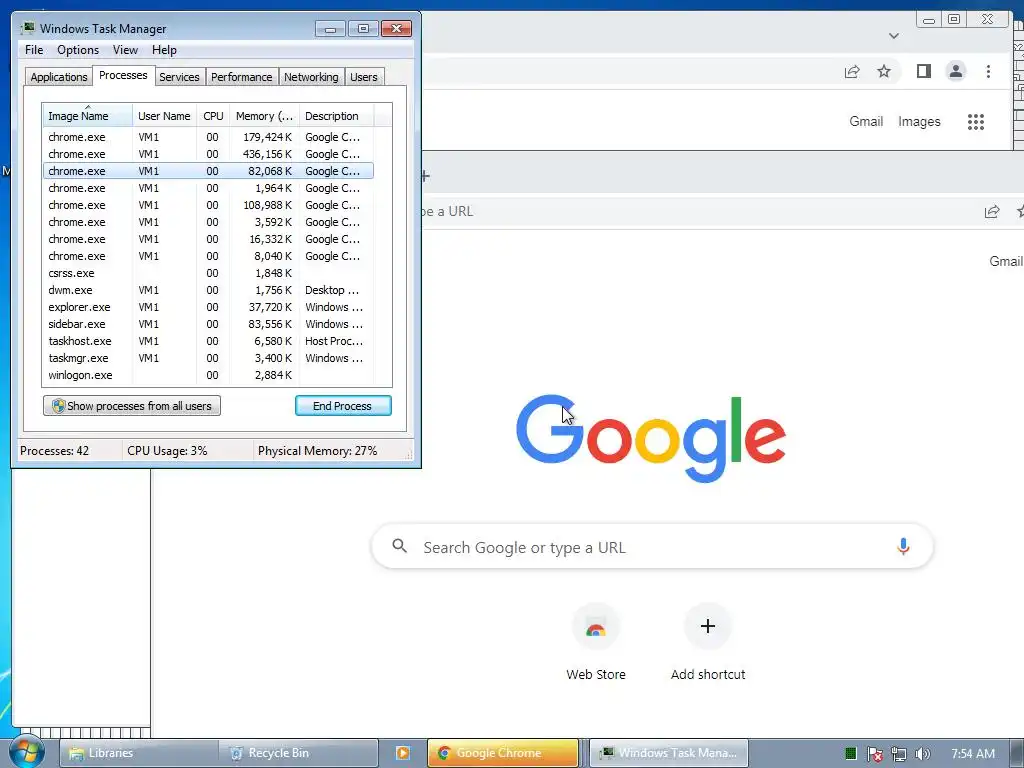Open the View menu in Task Manager
Viewport: 1024px width, 768px height.
[x=125, y=50]
